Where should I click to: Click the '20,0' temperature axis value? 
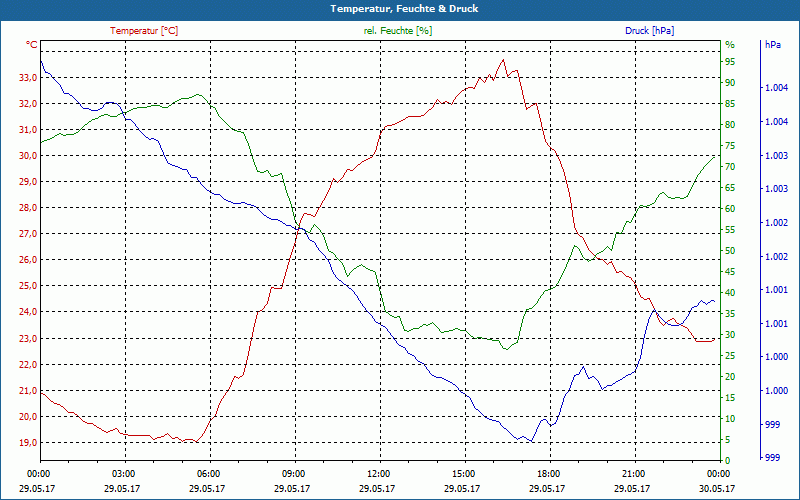pyautogui.click(x=28, y=416)
